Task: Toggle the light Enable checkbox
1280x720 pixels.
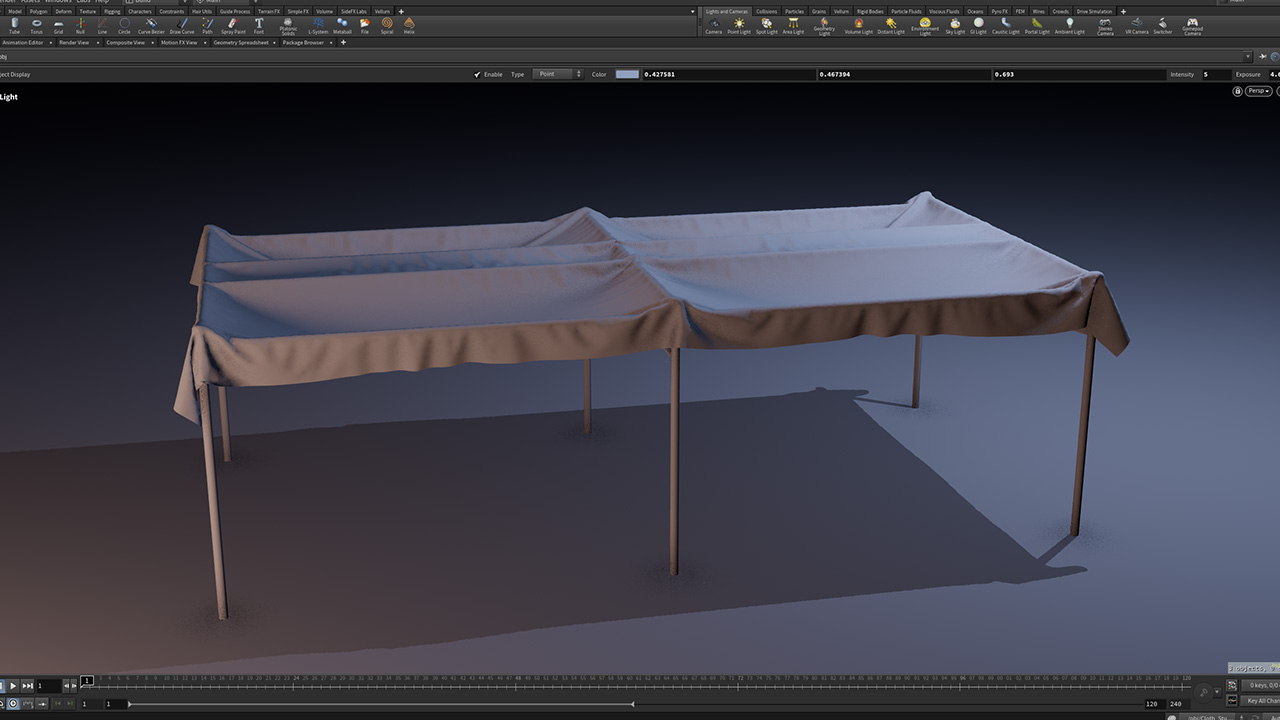Action: [x=477, y=75]
